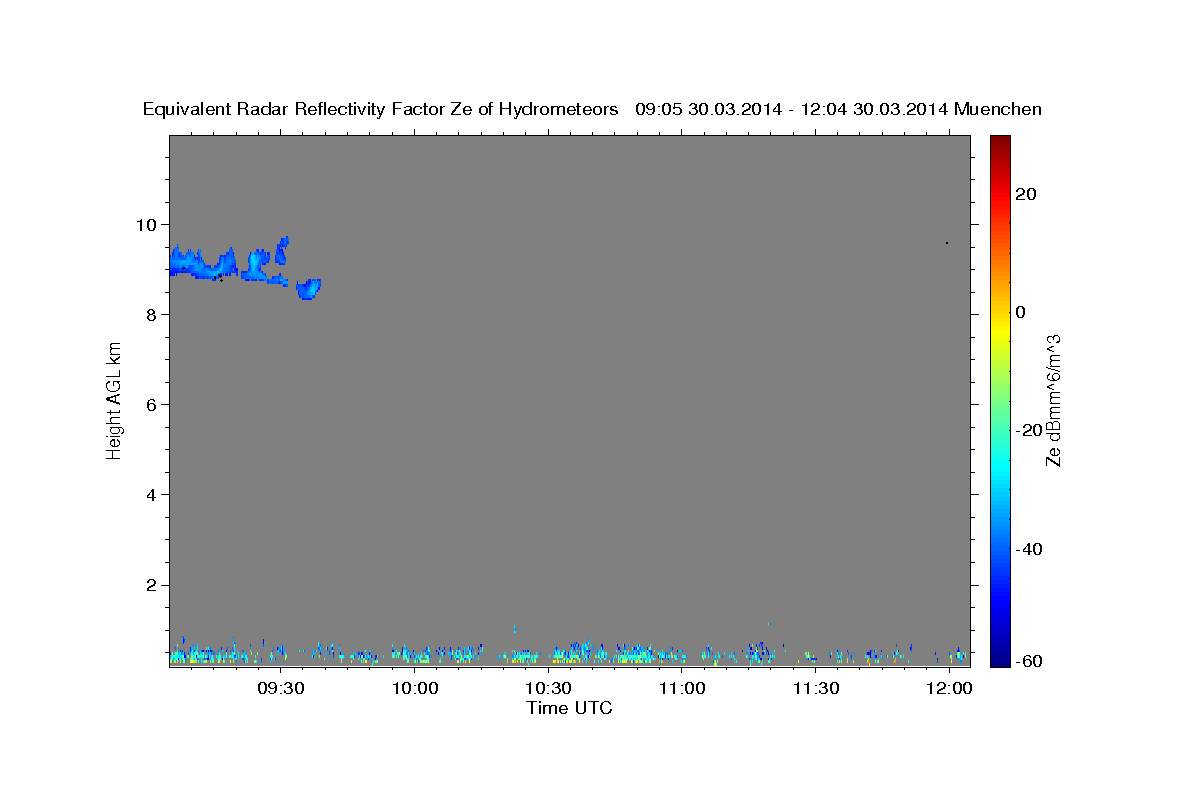The height and width of the screenshot is (800, 1200).
Task: Click the date range '09:05 30.03.2014 - 12:04 30.03.2014'
Action: pos(792,109)
